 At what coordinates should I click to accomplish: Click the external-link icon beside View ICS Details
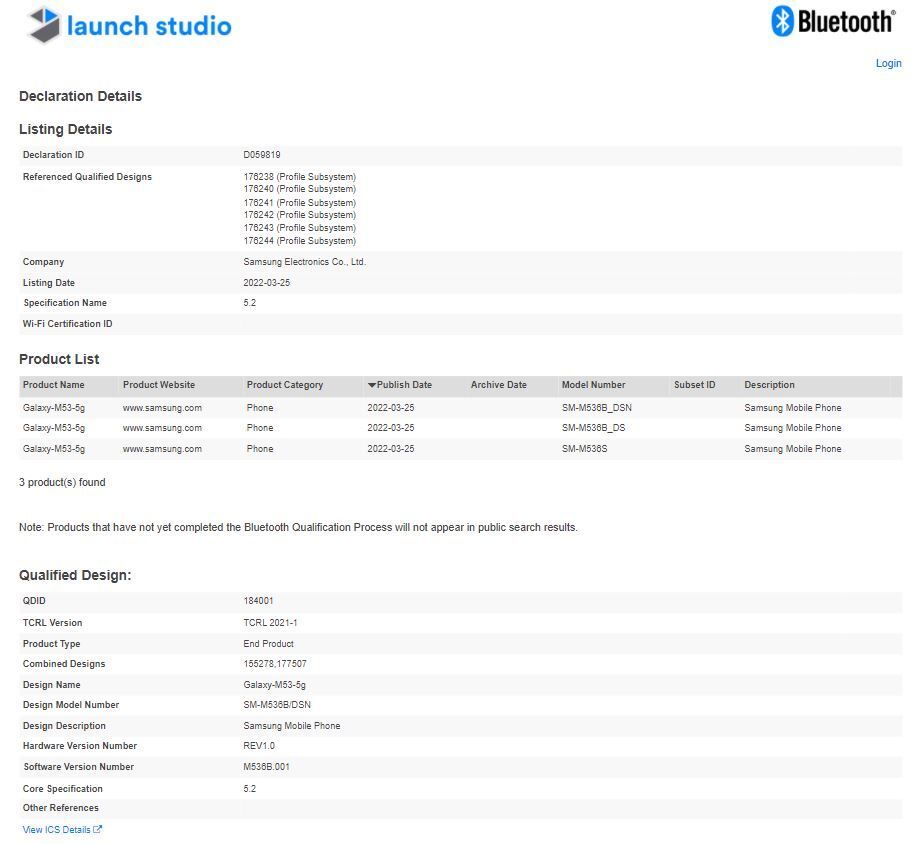tap(98, 829)
